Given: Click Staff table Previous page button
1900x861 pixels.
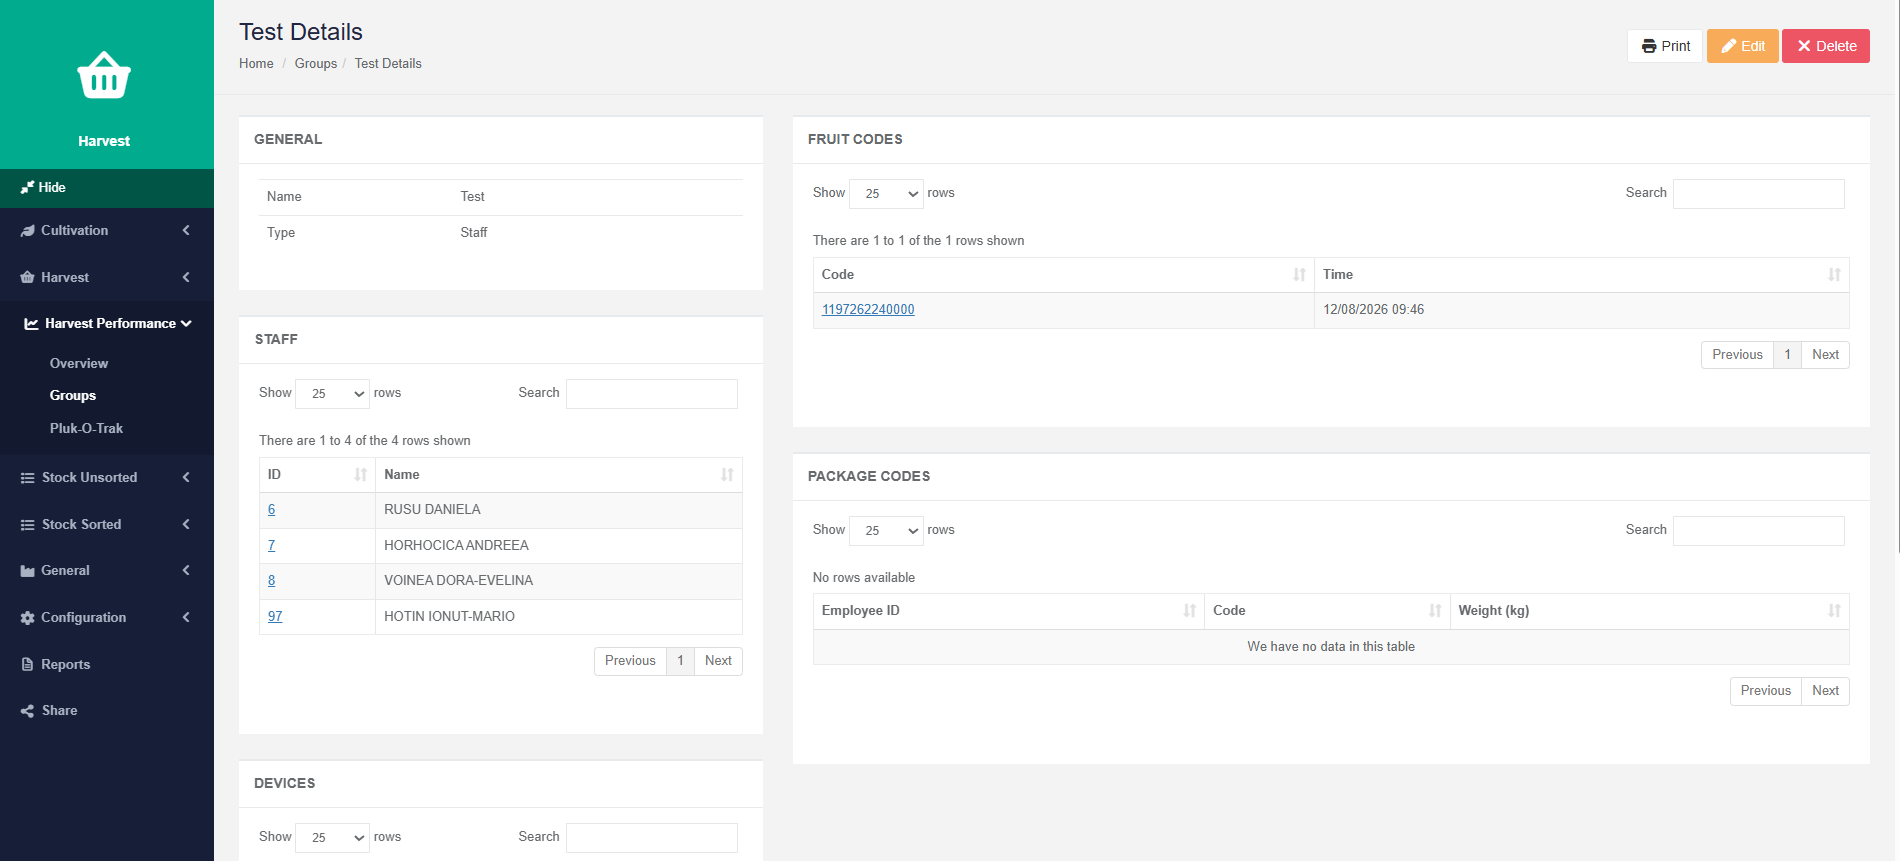Looking at the screenshot, I should (630, 661).
